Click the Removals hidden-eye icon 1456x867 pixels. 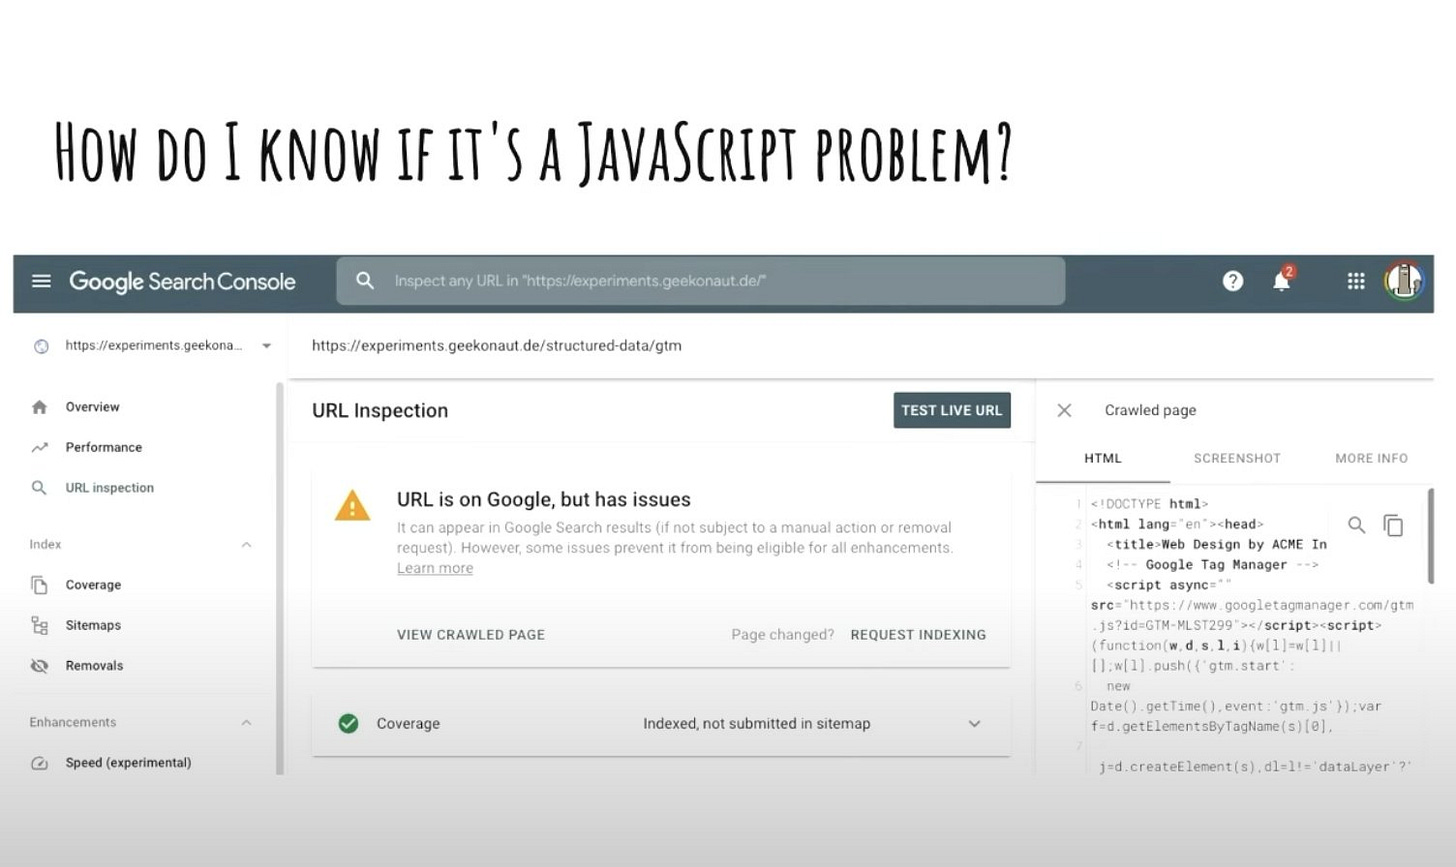(x=39, y=666)
